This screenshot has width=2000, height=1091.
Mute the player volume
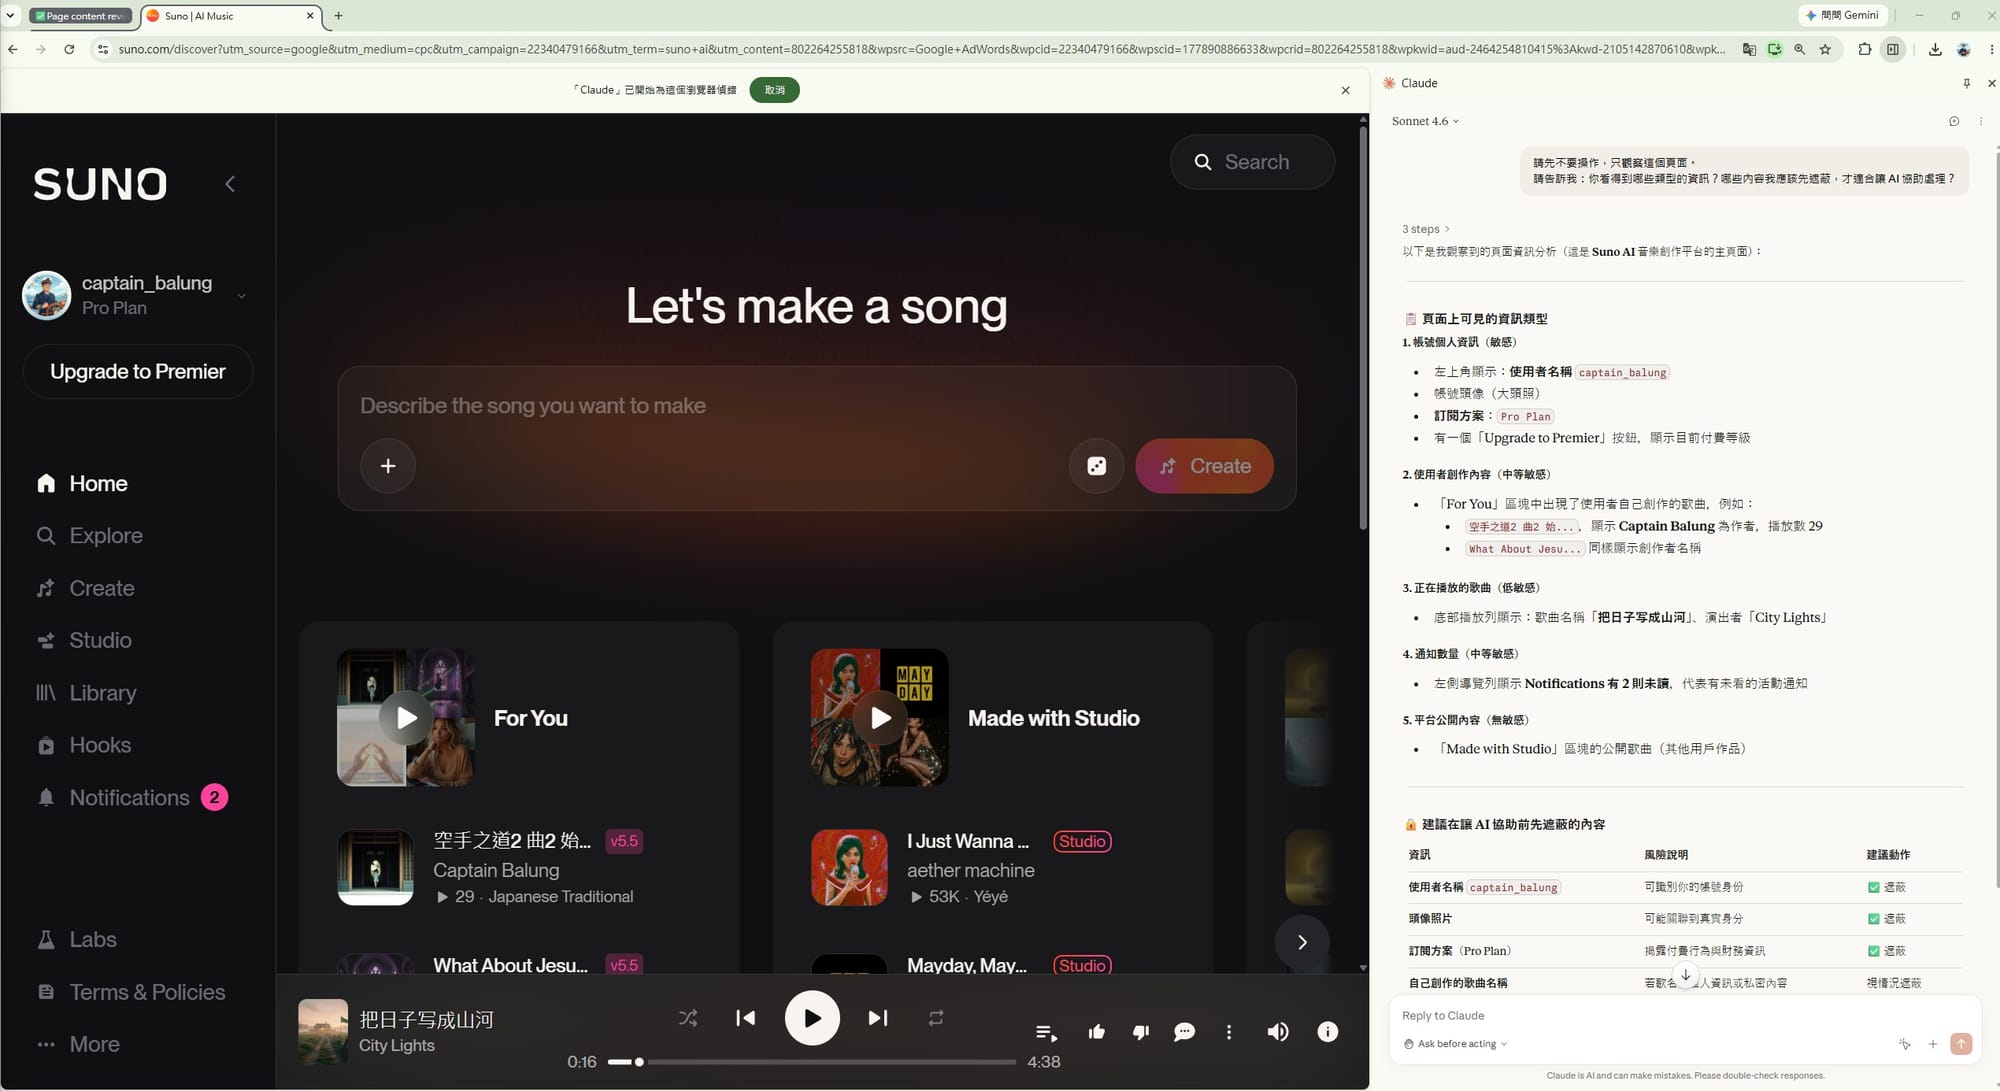[1278, 1032]
